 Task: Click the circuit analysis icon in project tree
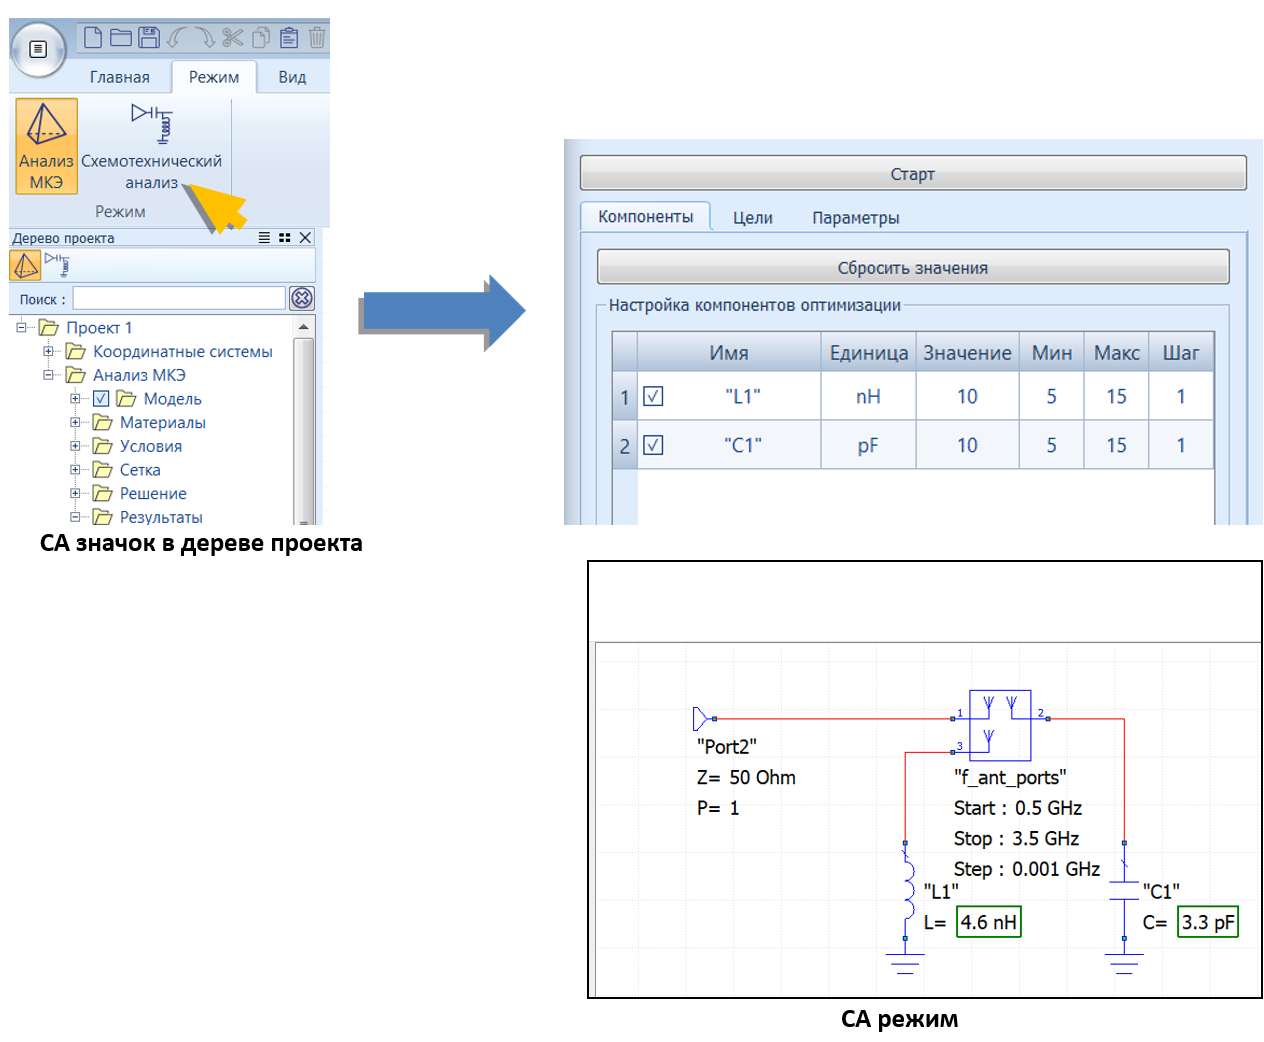tap(59, 265)
